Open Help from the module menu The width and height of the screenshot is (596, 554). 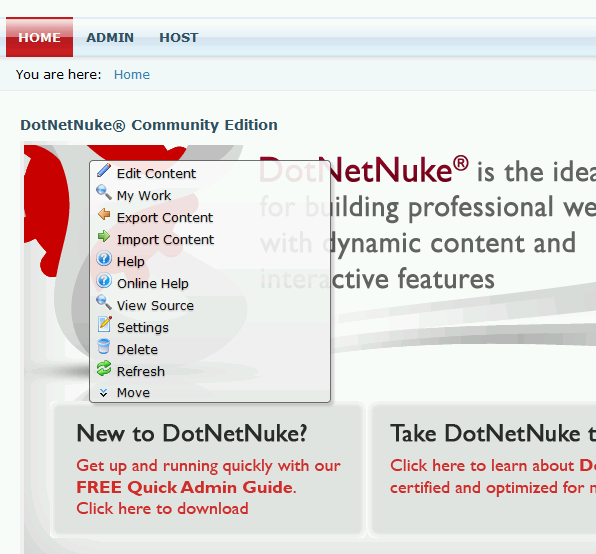[131, 262]
